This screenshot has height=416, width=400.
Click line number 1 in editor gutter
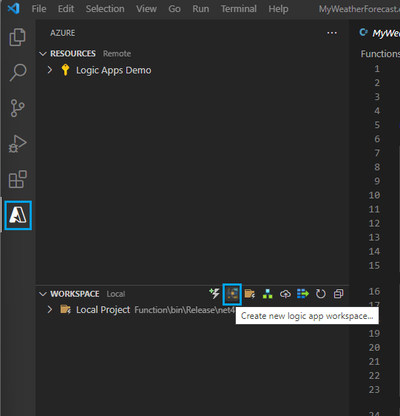pyautogui.click(x=377, y=69)
